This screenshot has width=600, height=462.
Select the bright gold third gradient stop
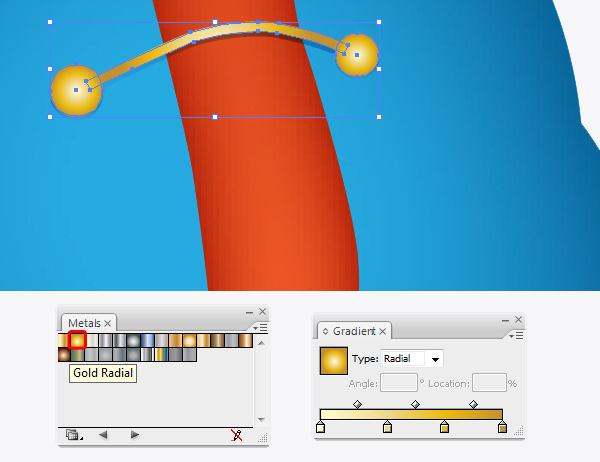click(444, 427)
